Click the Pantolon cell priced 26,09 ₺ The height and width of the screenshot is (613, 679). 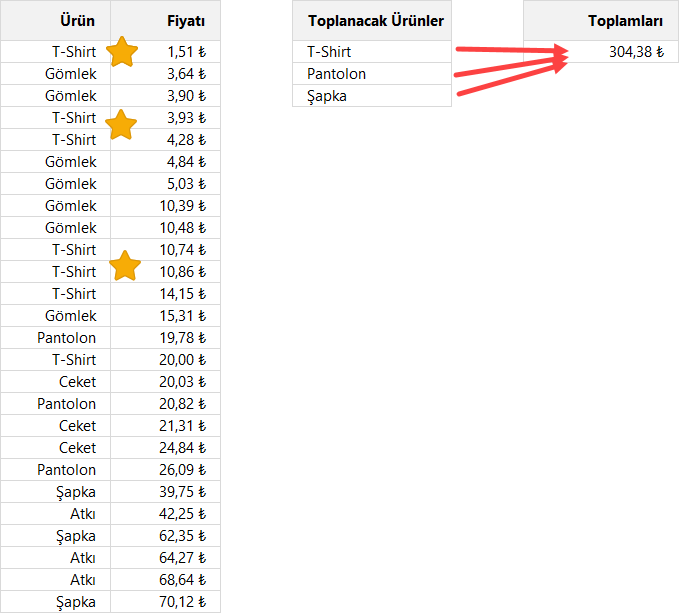click(56, 470)
